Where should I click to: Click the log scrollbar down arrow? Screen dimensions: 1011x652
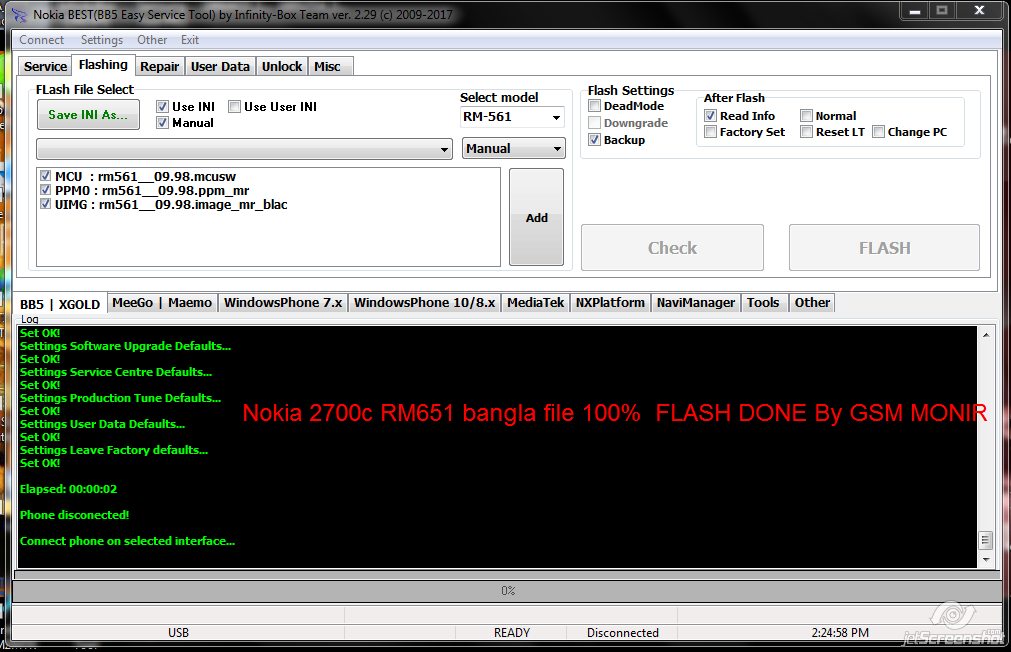pos(986,560)
